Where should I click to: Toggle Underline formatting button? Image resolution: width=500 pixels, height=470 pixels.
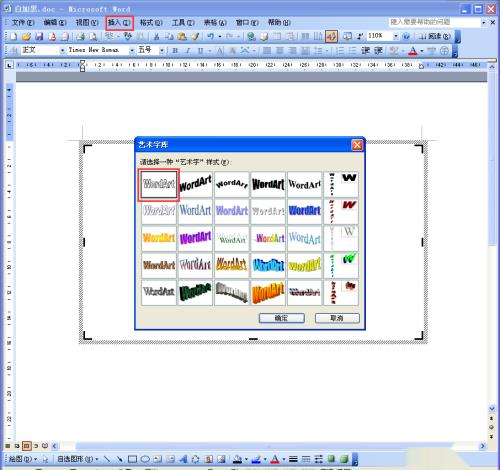click(200, 51)
